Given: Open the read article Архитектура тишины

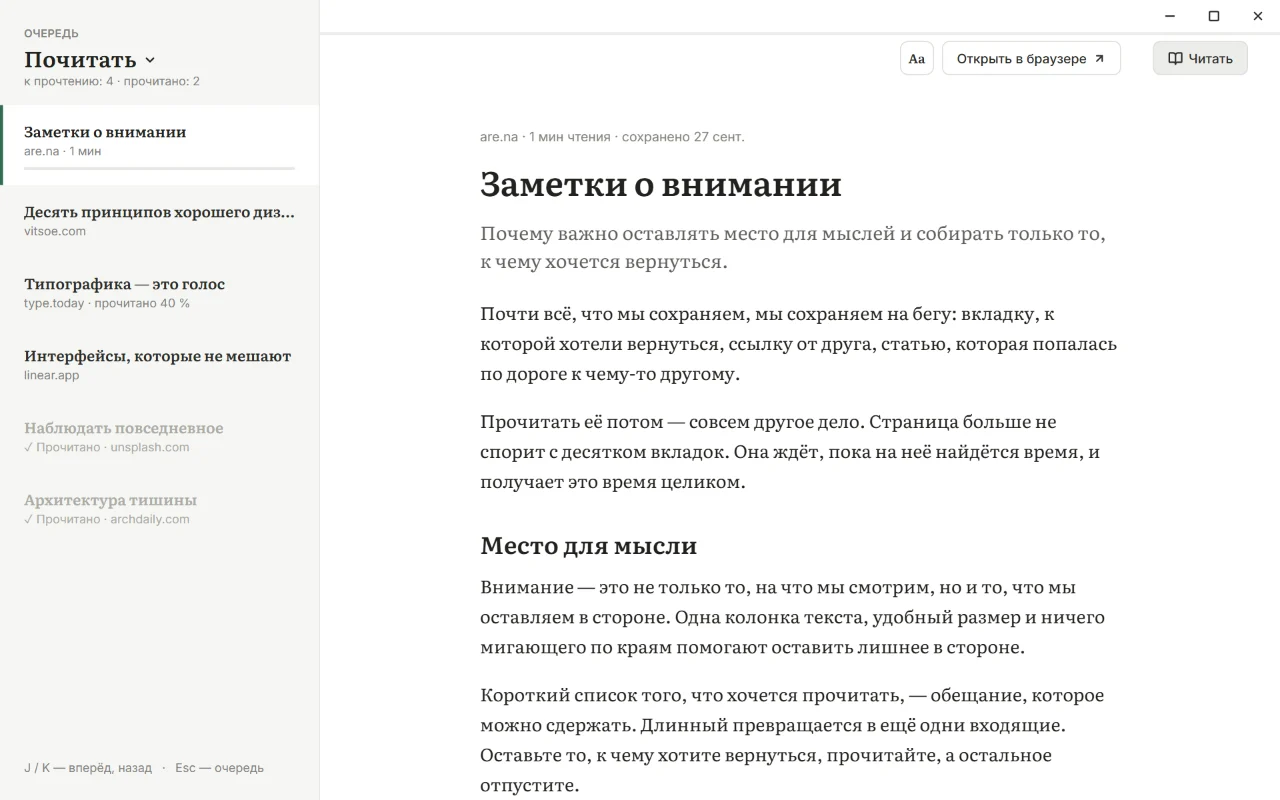Looking at the screenshot, I should click(x=160, y=509).
